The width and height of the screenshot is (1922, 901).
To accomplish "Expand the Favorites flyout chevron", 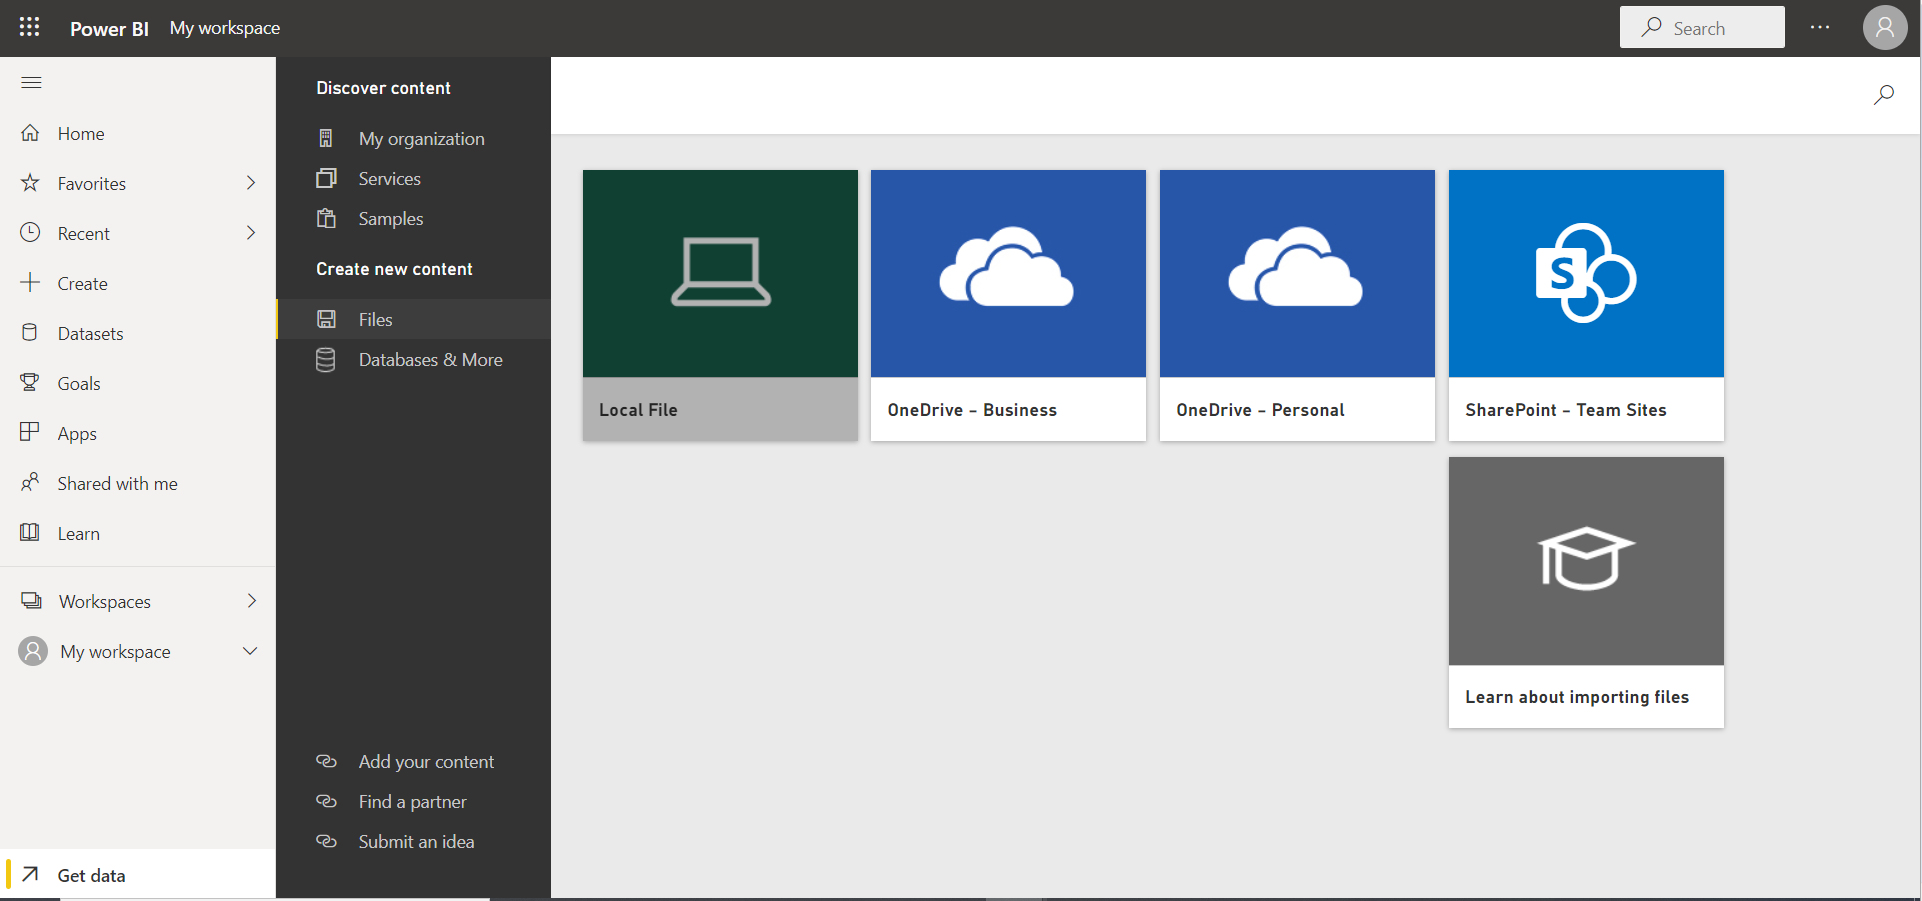I will coord(251,182).
